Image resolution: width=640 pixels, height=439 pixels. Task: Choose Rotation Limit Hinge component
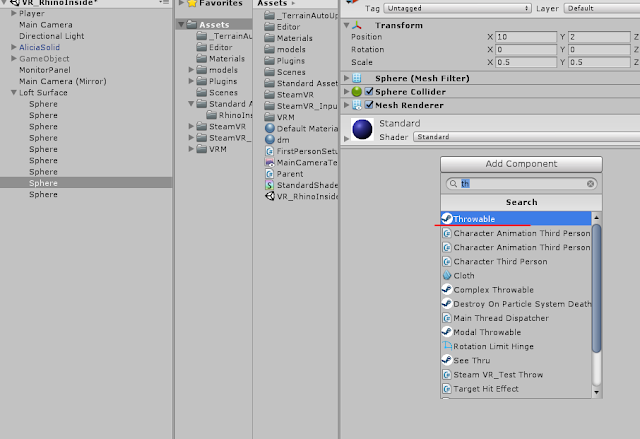(x=516, y=346)
